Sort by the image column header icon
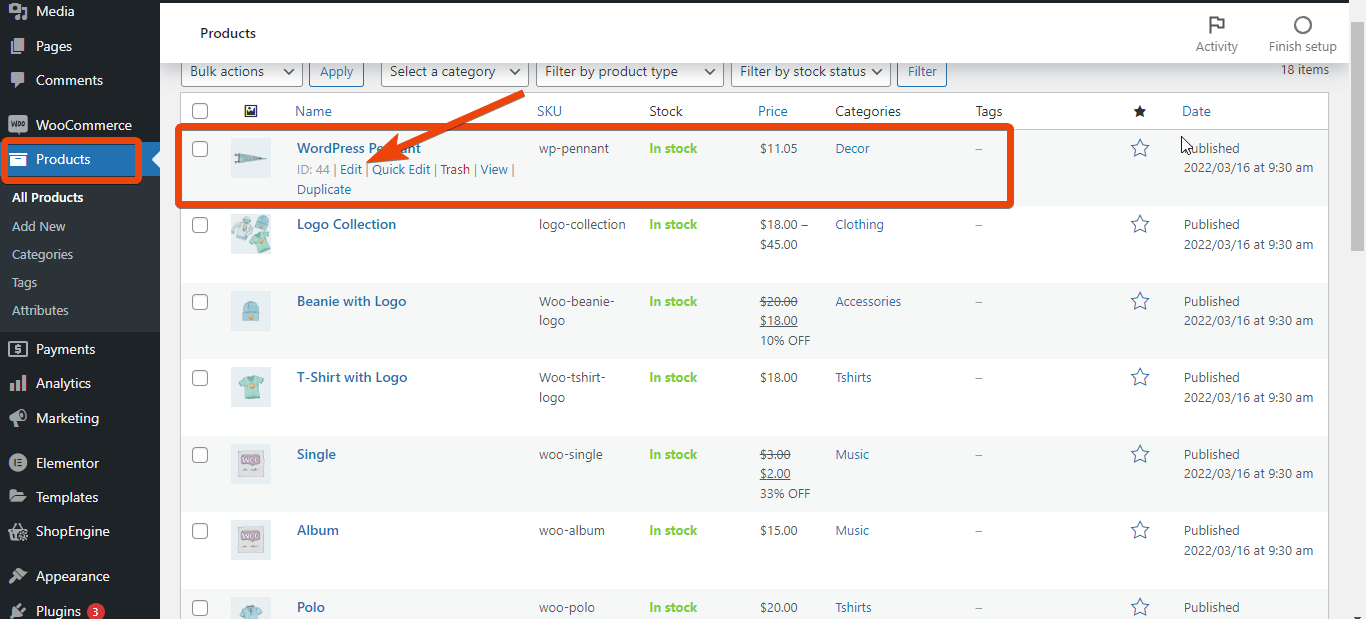The width and height of the screenshot is (1366, 619). click(251, 111)
